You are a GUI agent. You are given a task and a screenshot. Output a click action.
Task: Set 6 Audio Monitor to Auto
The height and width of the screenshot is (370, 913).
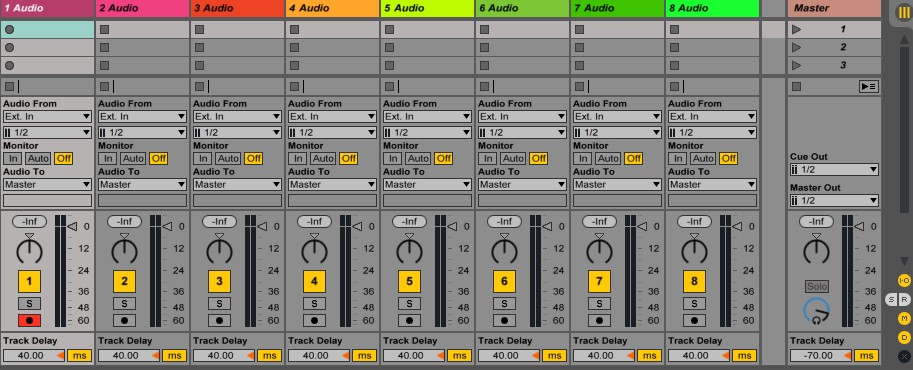pyautogui.click(x=513, y=158)
